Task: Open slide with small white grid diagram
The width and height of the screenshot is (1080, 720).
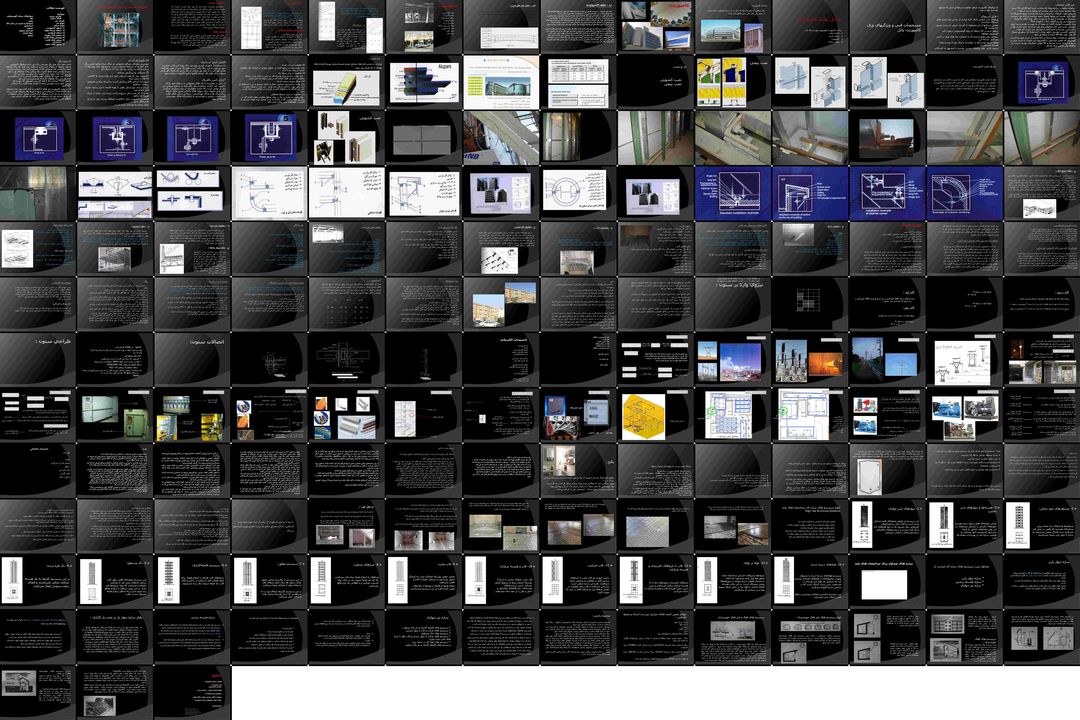Action: coord(809,304)
